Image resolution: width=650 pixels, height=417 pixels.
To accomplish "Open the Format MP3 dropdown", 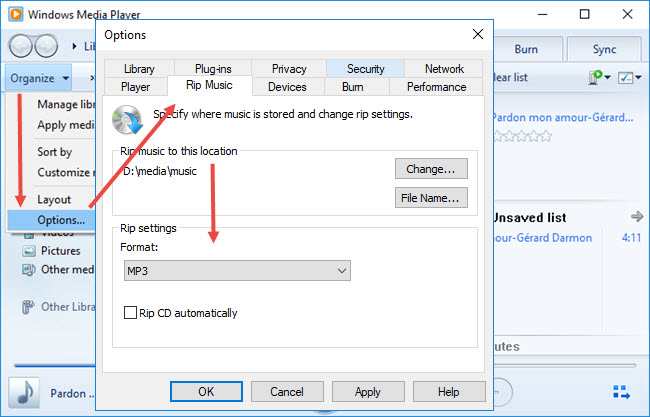I will pyautogui.click(x=237, y=271).
